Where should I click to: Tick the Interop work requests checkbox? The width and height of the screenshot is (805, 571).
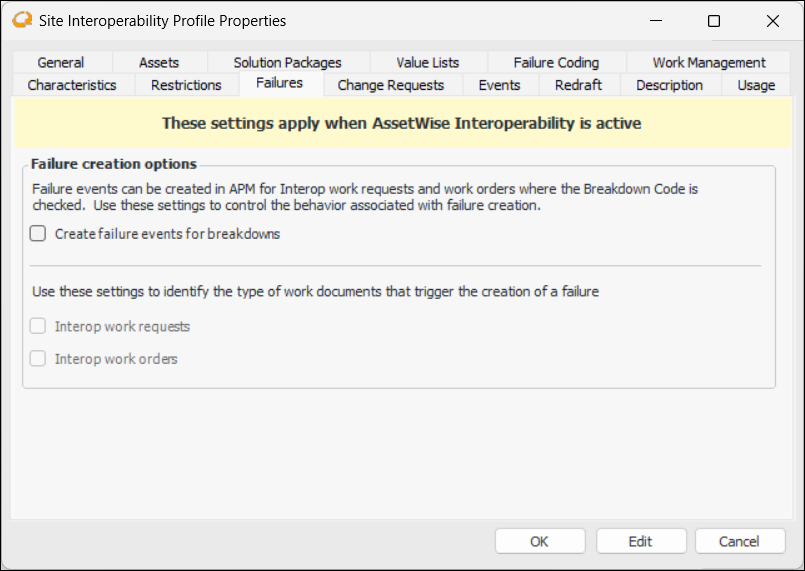coord(39,326)
